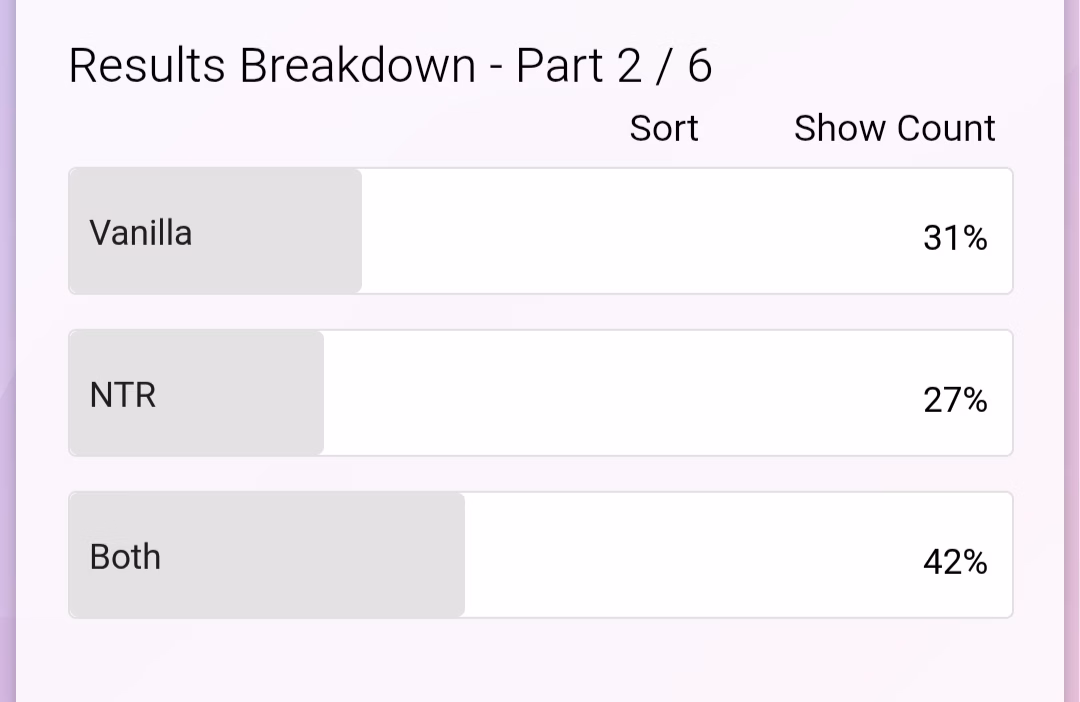This screenshot has width=1080, height=702.
Task: Click the number 6 in the heading
Action: click(x=700, y=66)
